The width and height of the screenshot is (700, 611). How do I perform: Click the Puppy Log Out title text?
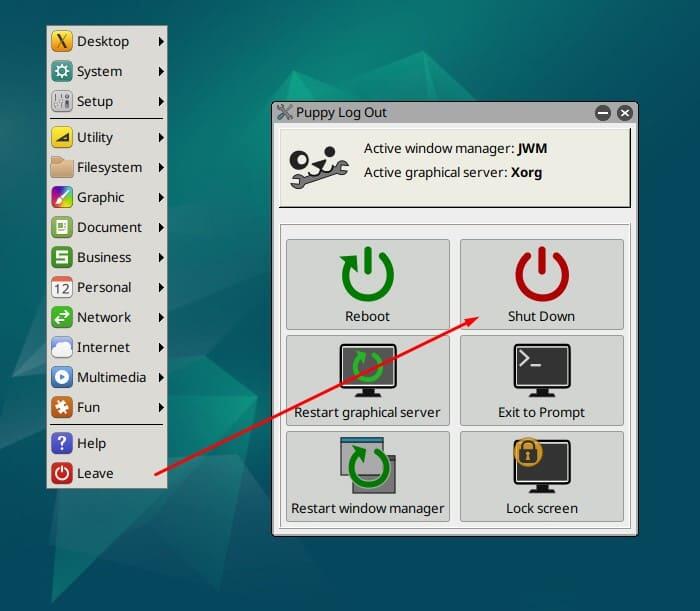pos(342,112)
